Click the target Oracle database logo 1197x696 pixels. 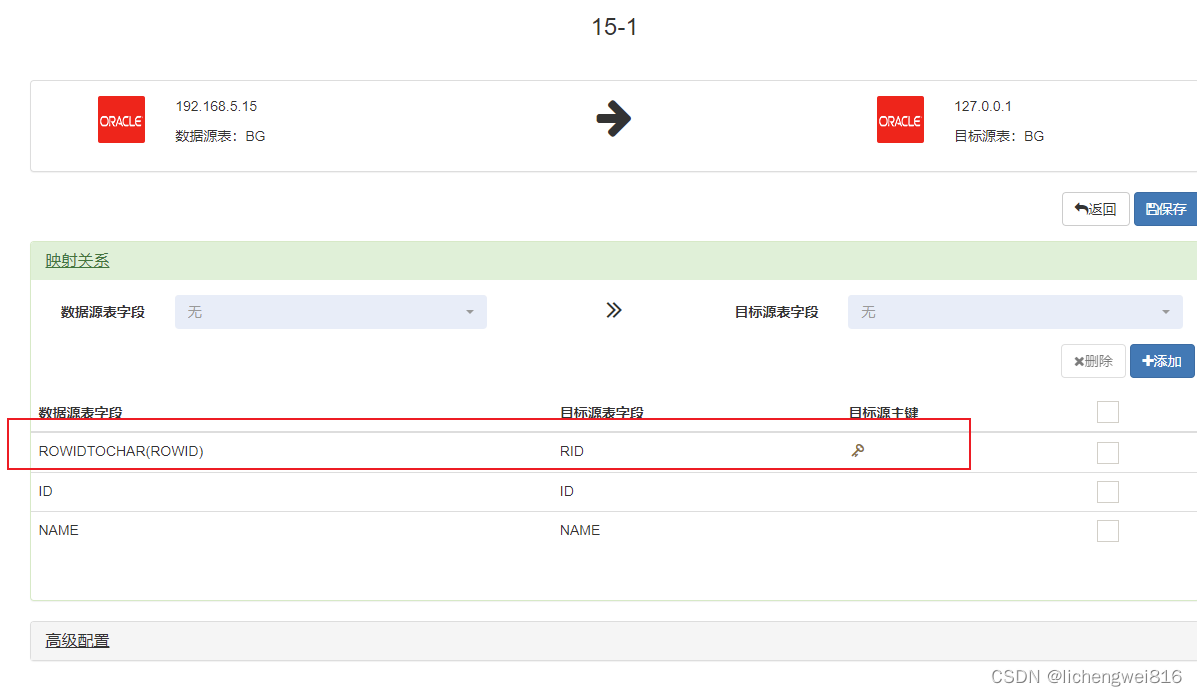click(x=899, y=119)
